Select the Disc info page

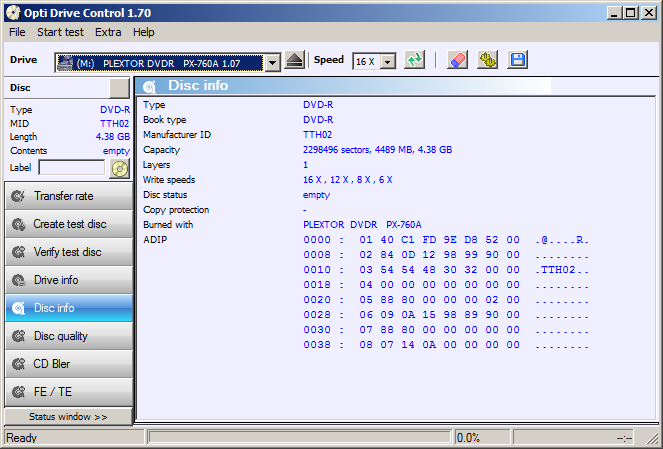pos(69,308)
